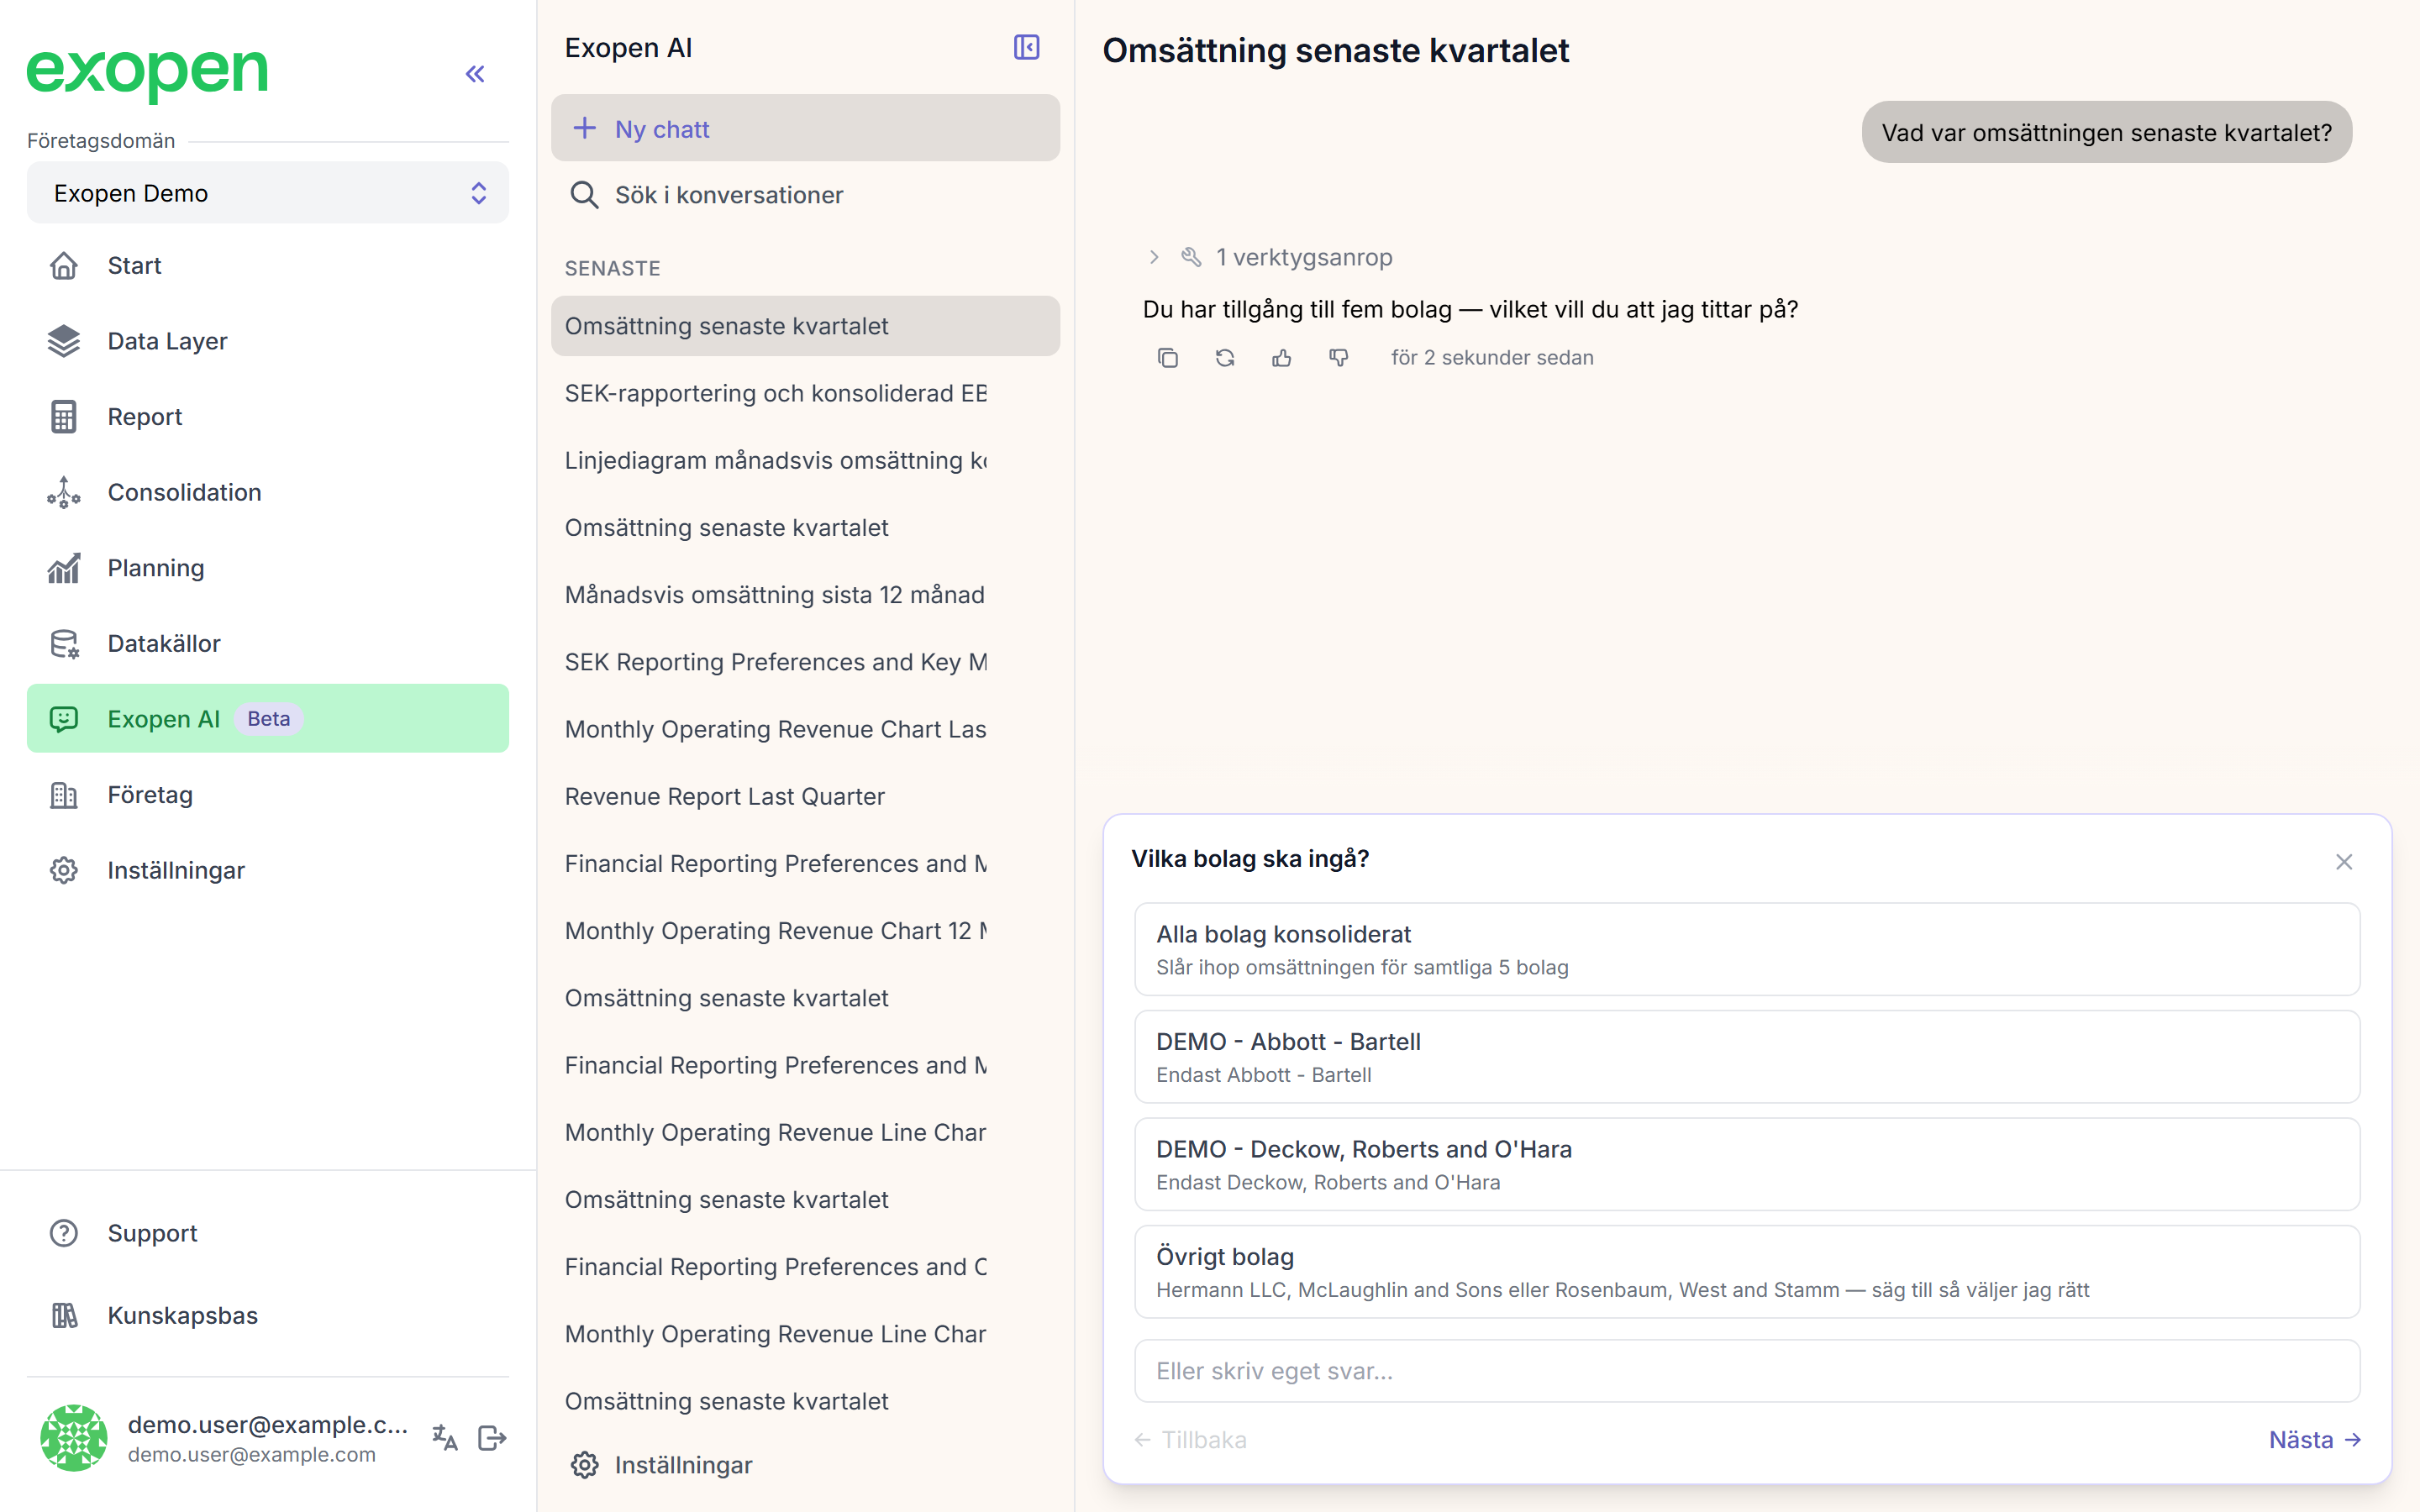Viewport: 2420px width, 1512px height.
Task: Click the 'Eller skriv eget svar...' input
Action: click(x=1747, y=1371)
